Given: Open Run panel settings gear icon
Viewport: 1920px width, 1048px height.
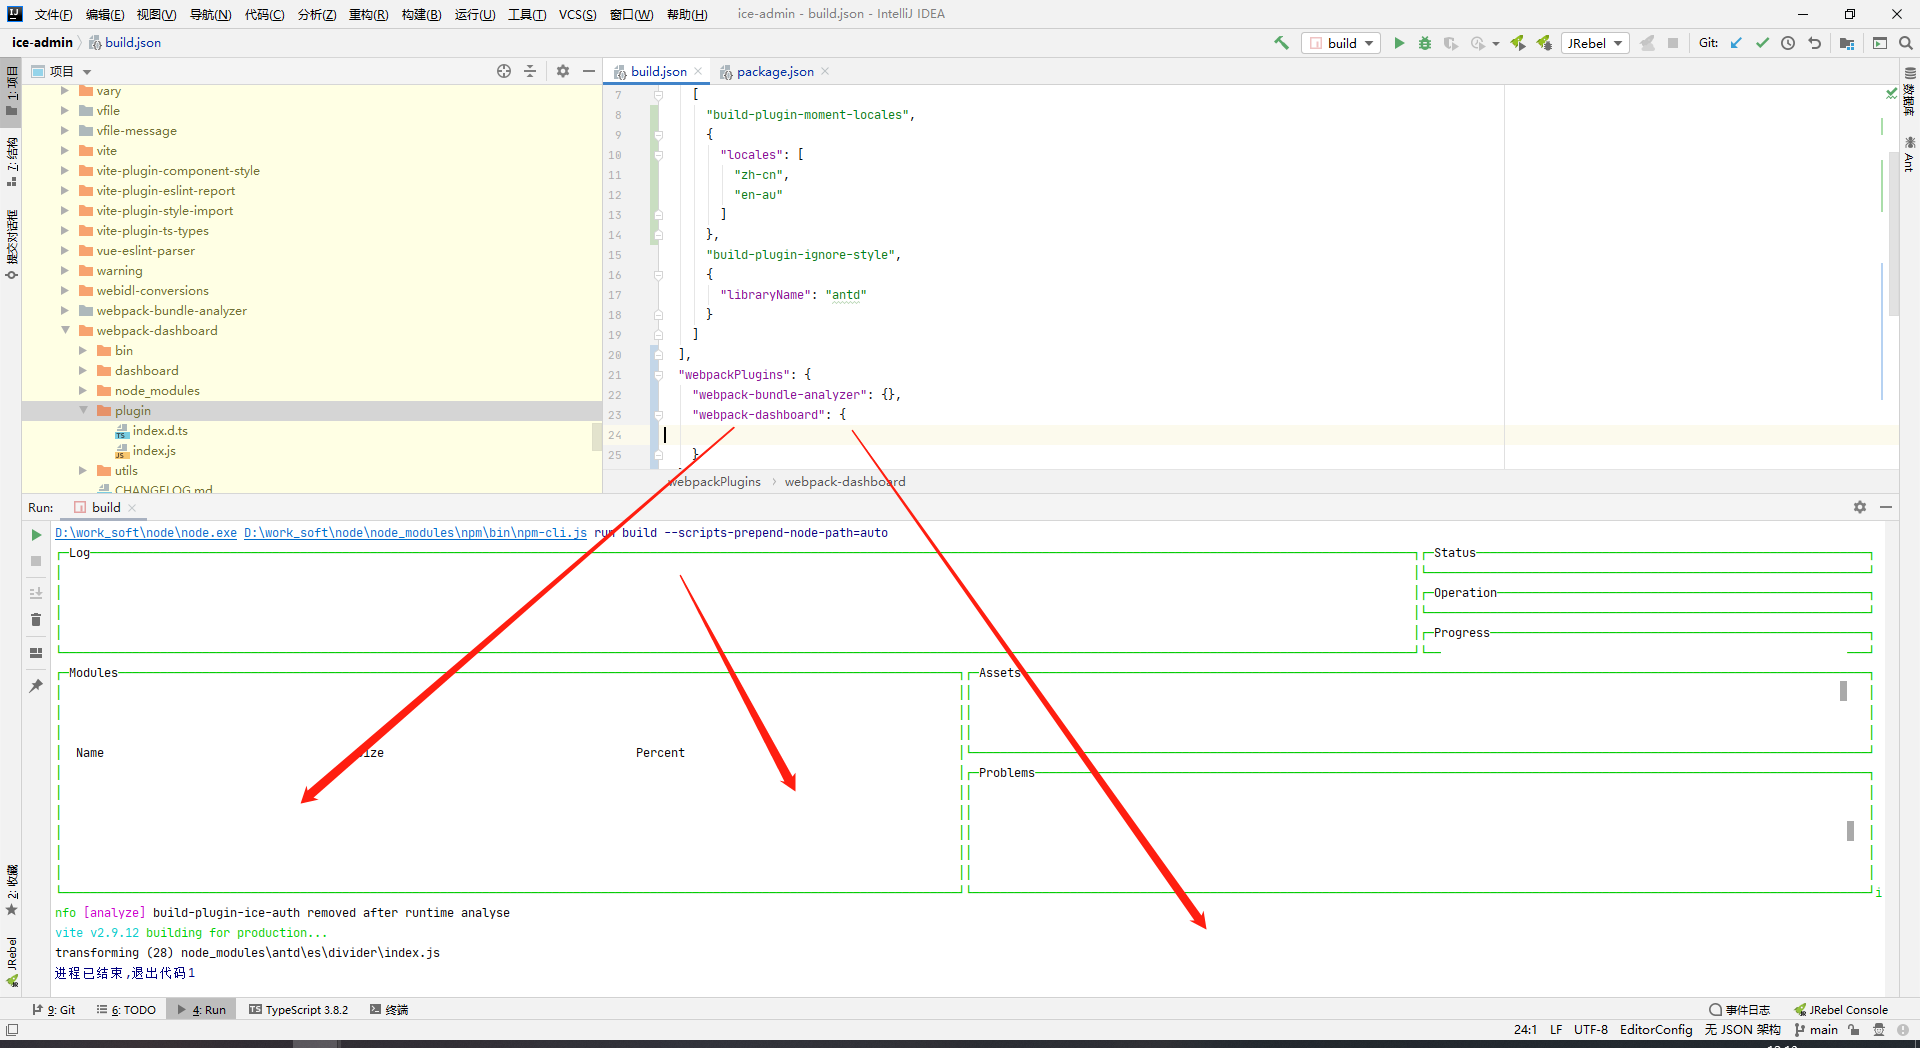Looking at the screenshot, I should tap(1860, 507).
